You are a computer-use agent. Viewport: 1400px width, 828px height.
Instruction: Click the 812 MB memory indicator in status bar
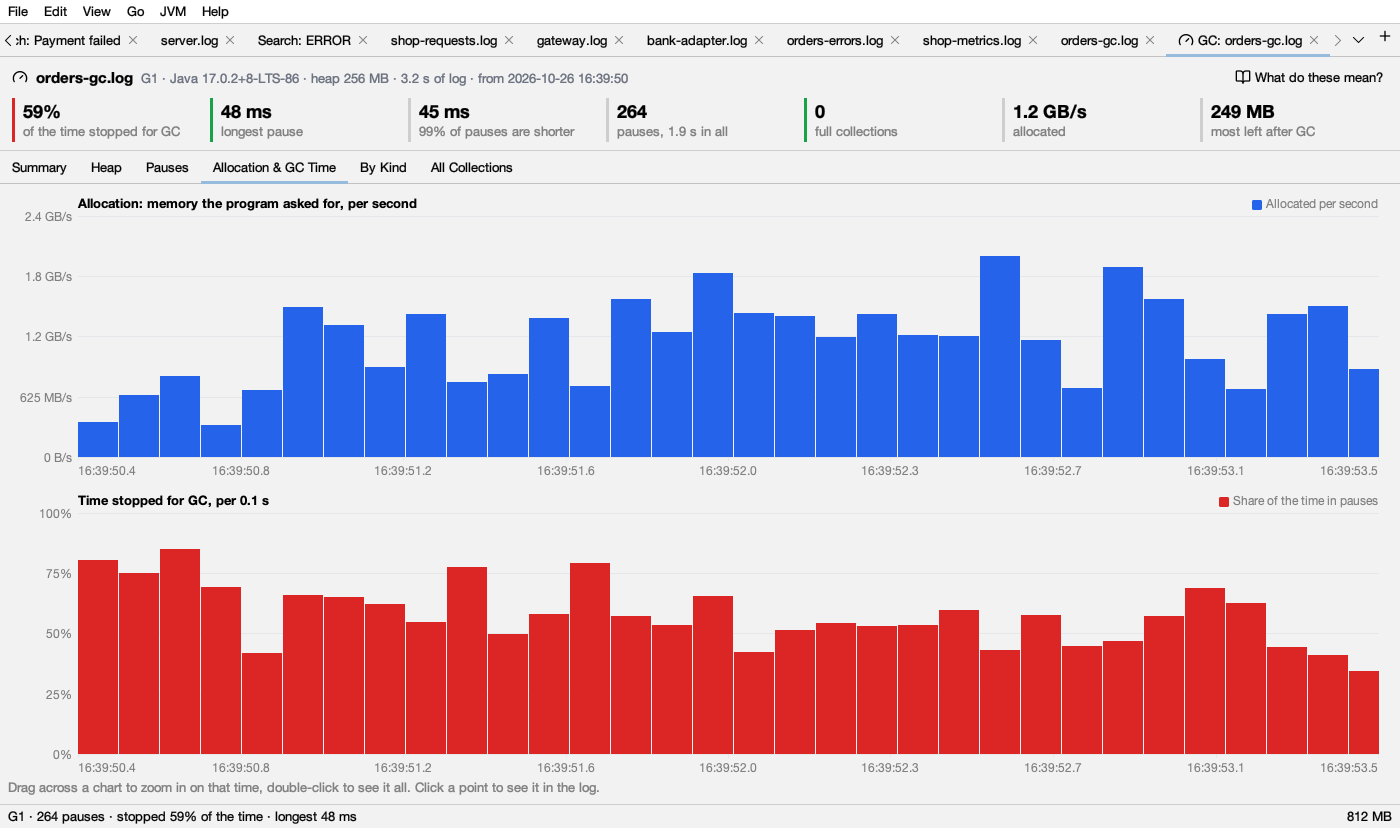(x=1369, y=816)
